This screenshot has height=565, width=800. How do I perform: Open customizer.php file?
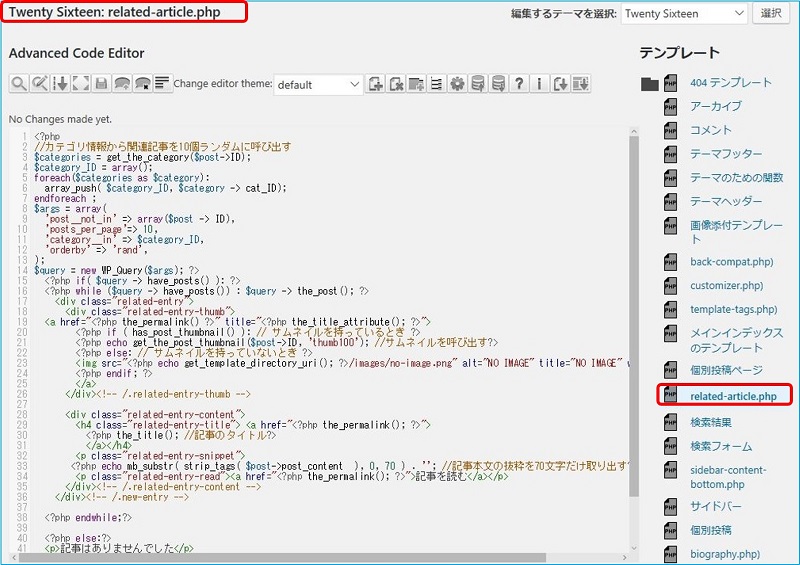727,285
